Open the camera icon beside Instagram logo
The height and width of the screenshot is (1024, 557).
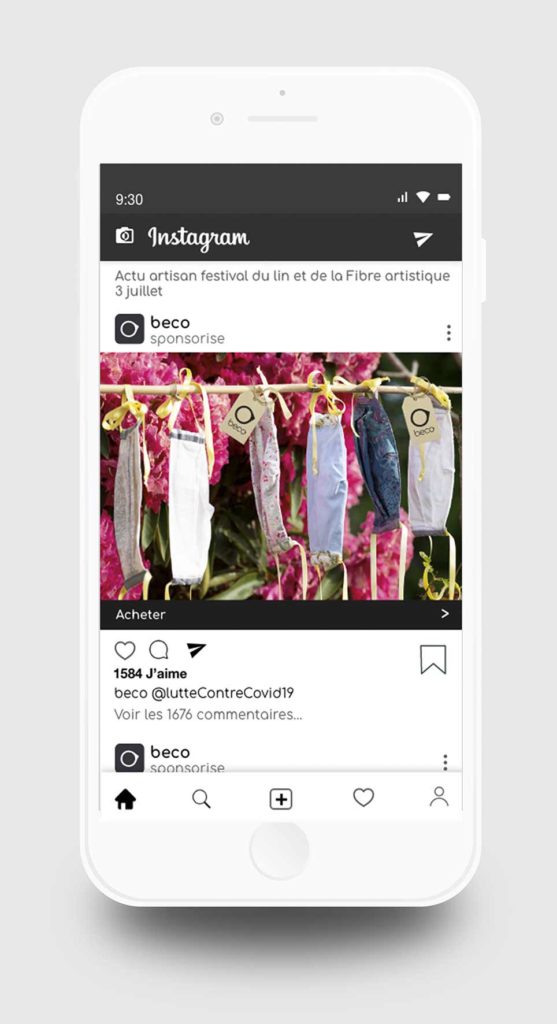(125, 236)
